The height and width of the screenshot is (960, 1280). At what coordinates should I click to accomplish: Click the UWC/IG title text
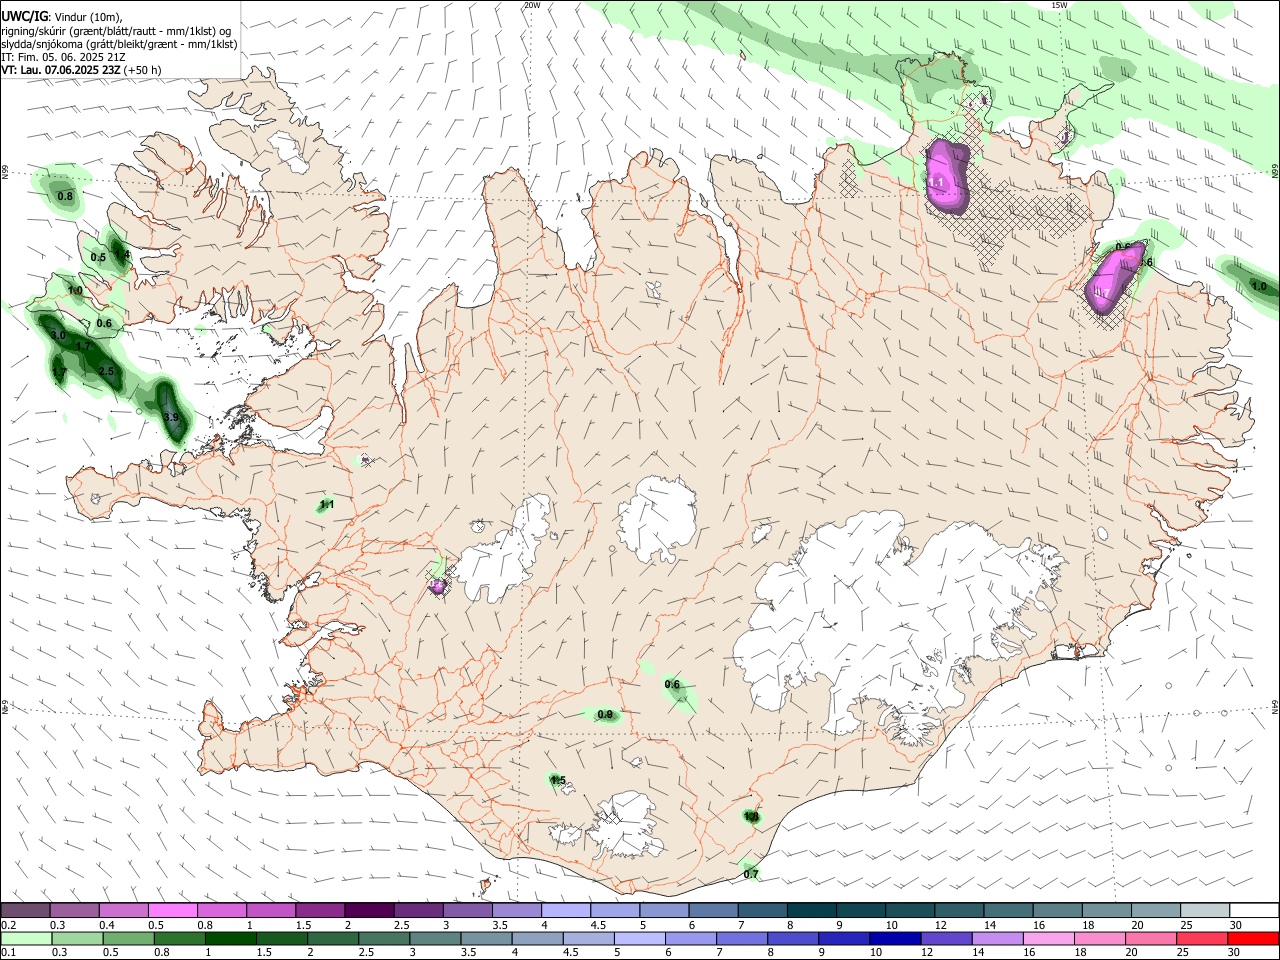coord(24,15)
